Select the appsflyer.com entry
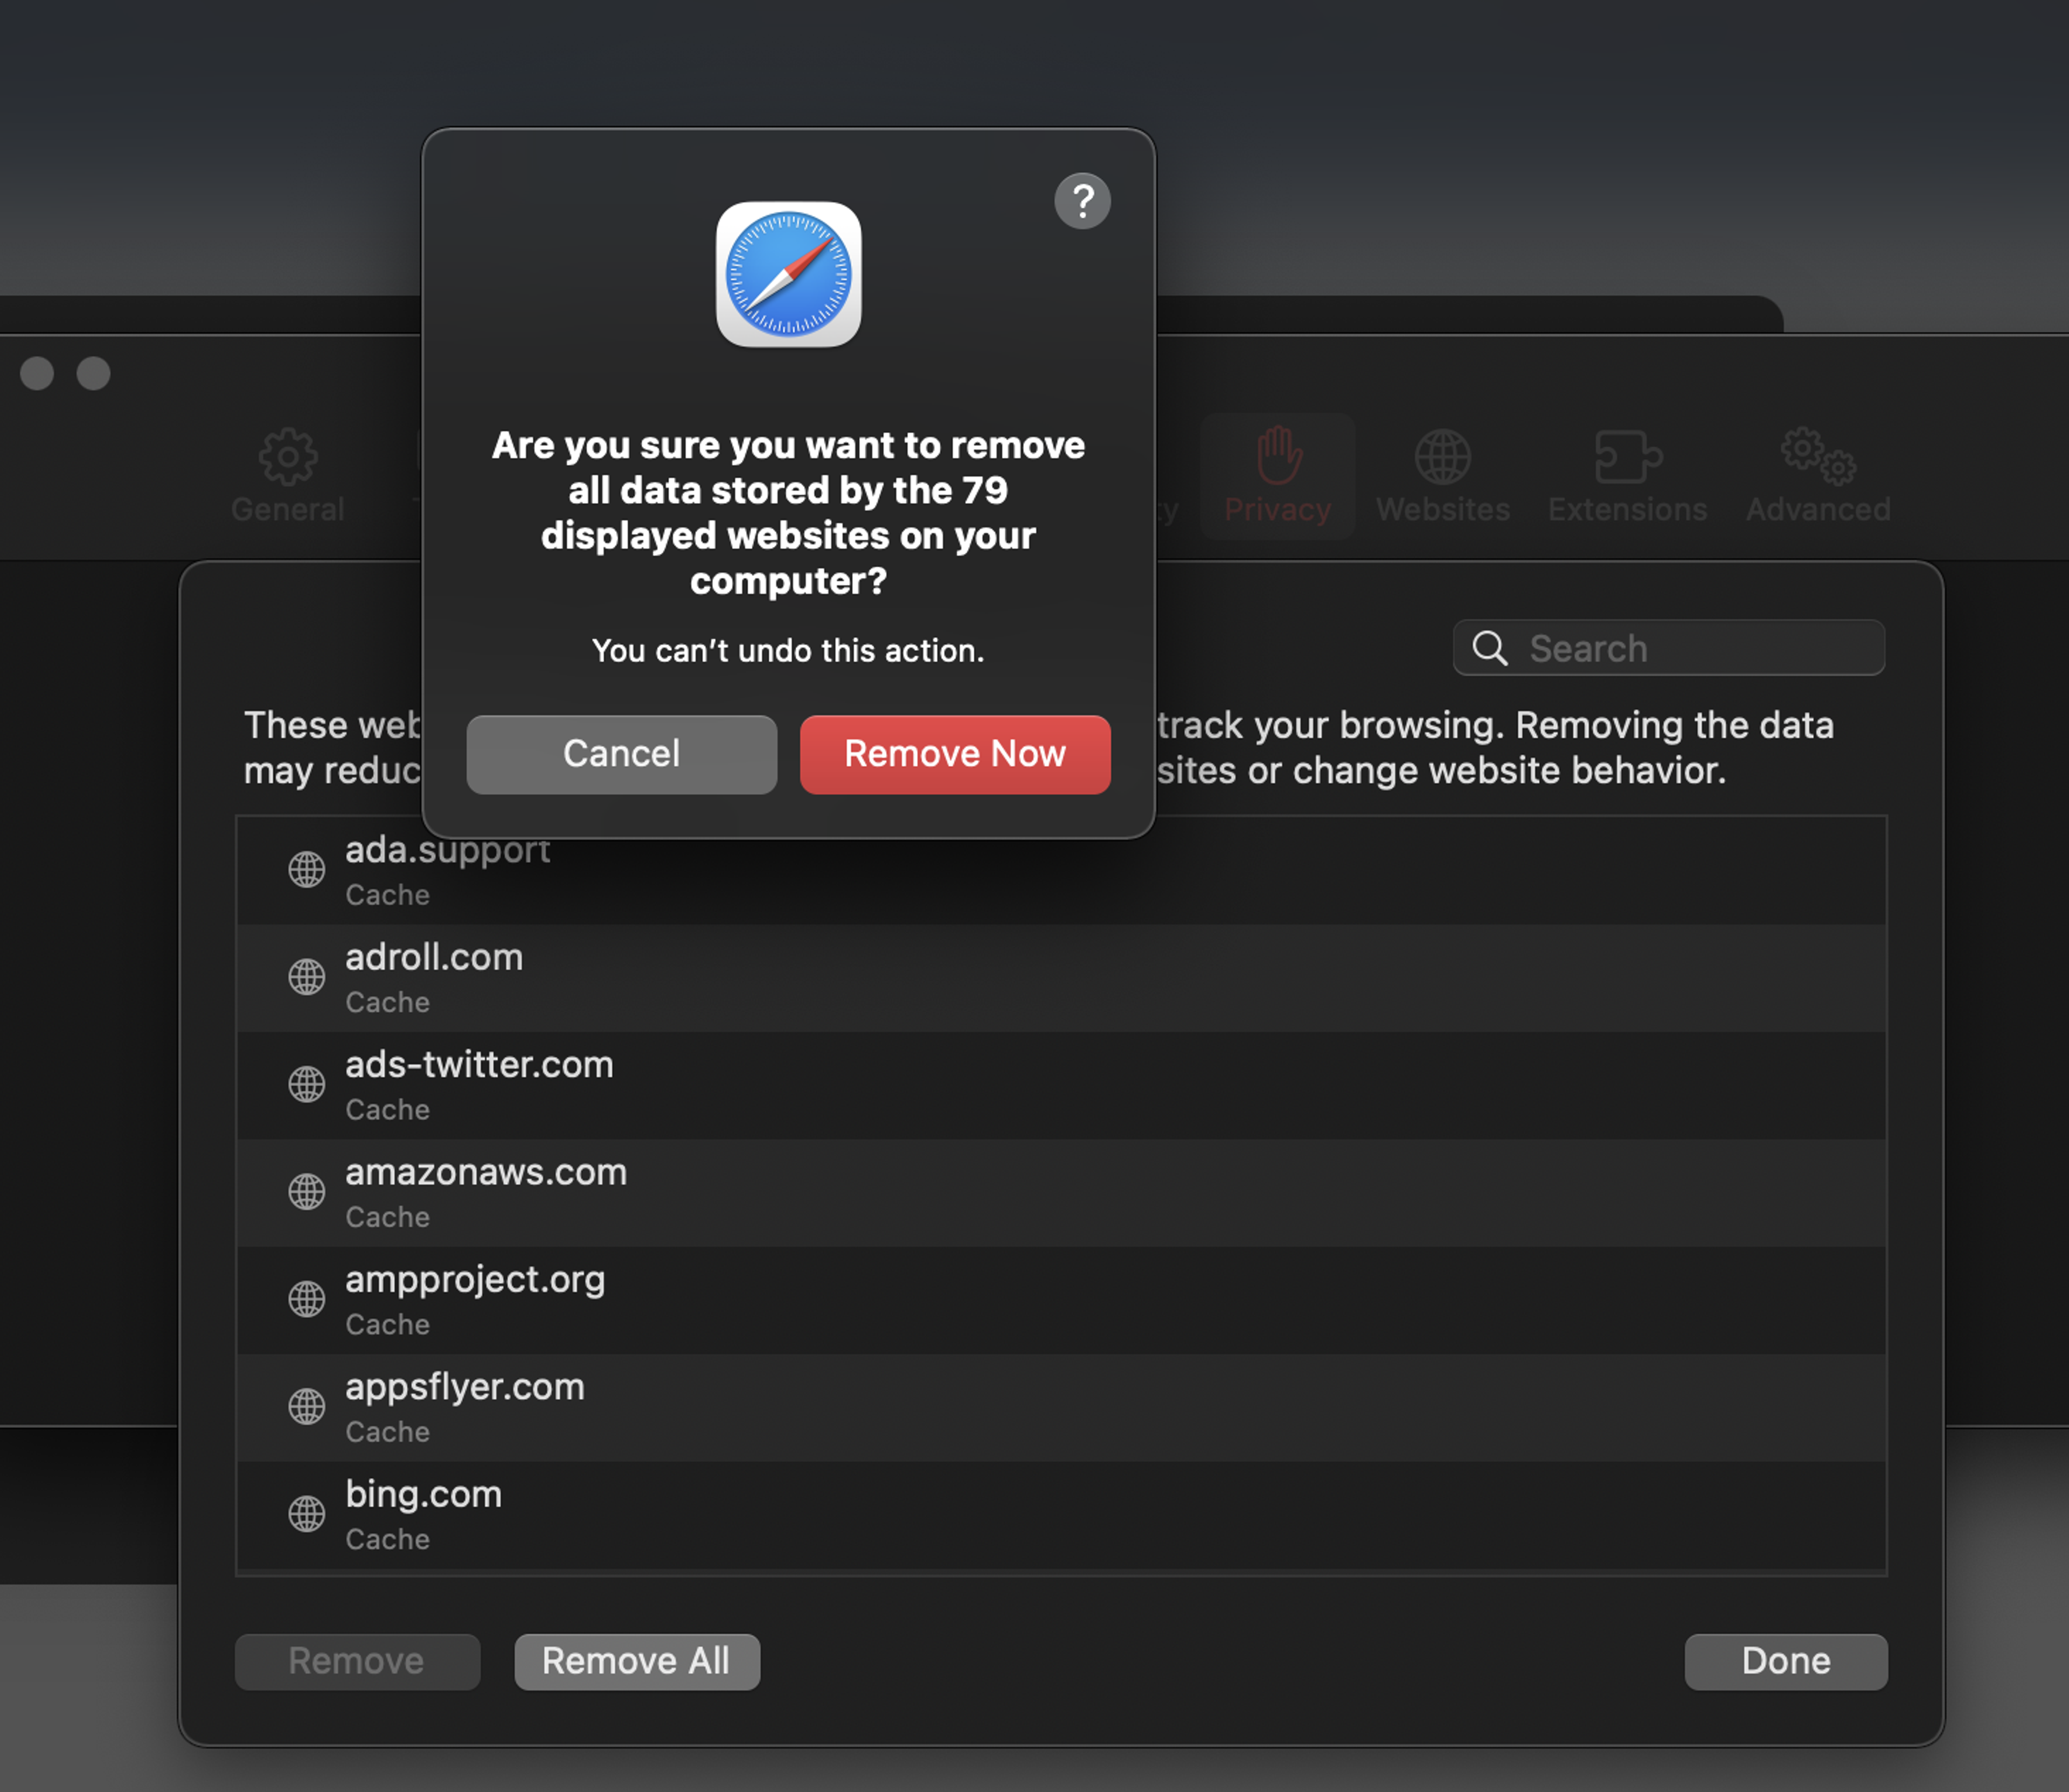 (1061, 1407)
